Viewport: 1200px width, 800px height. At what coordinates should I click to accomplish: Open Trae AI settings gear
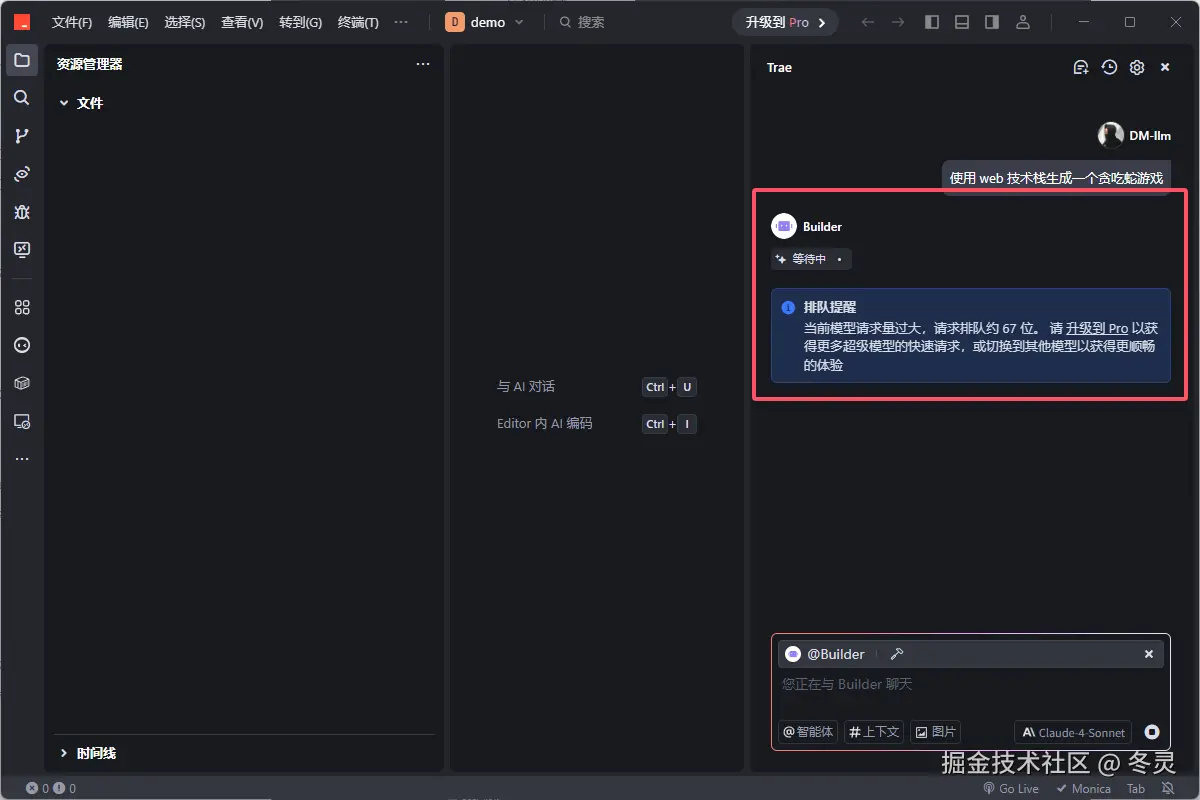(x=1136, y=67)
